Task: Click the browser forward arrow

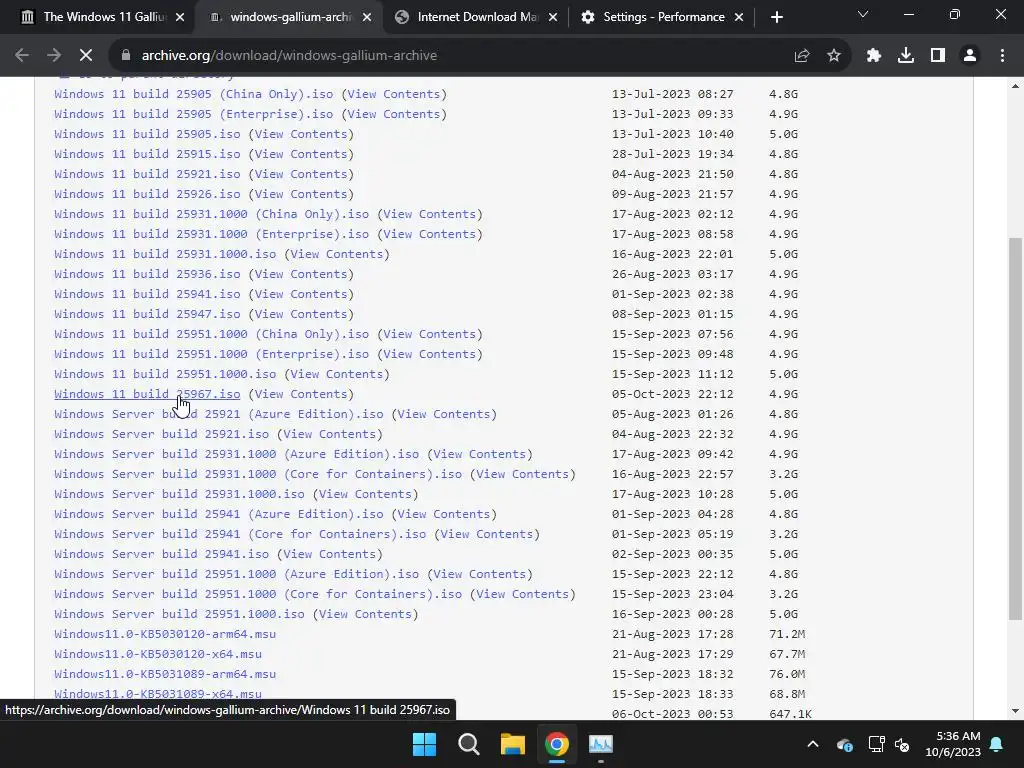Action: point(54,56)
